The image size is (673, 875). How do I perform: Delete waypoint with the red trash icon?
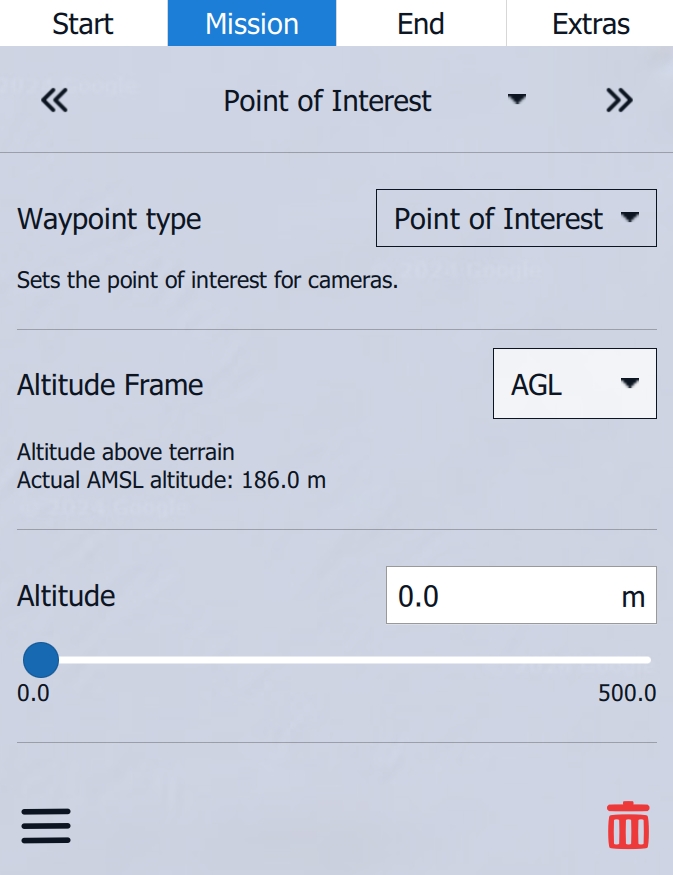coord(628,826)
